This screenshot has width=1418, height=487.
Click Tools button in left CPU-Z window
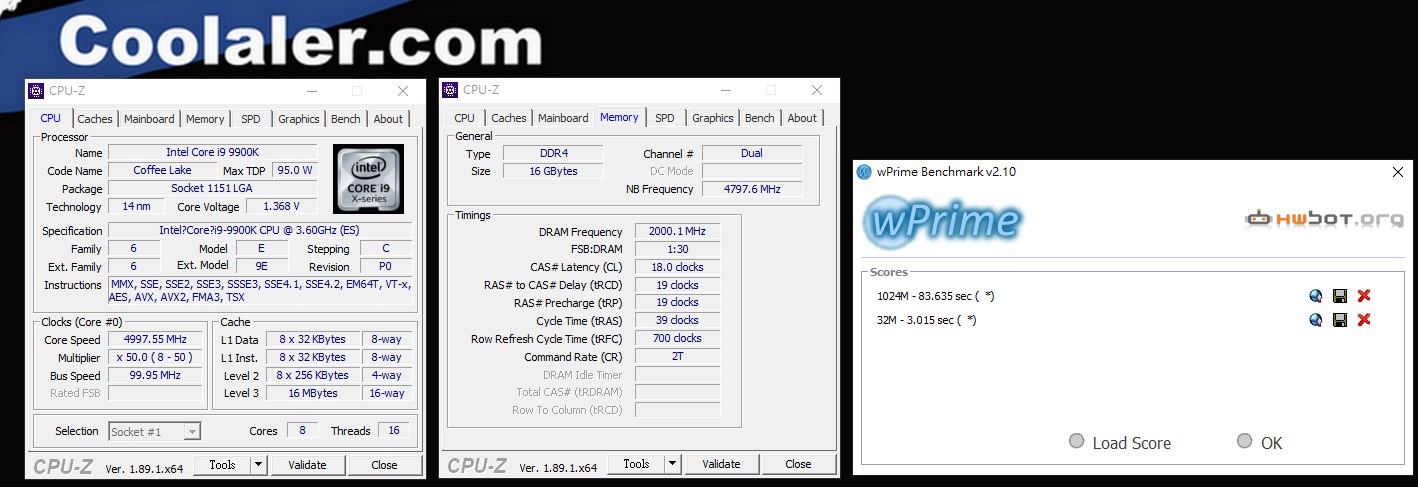click(x=222, y=465)
